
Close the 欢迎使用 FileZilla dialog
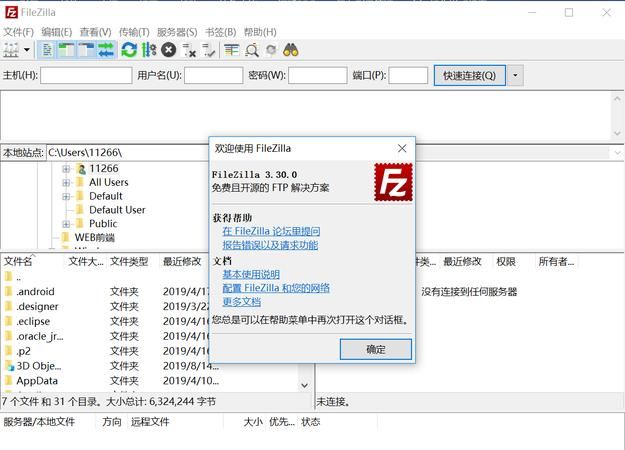402,148
